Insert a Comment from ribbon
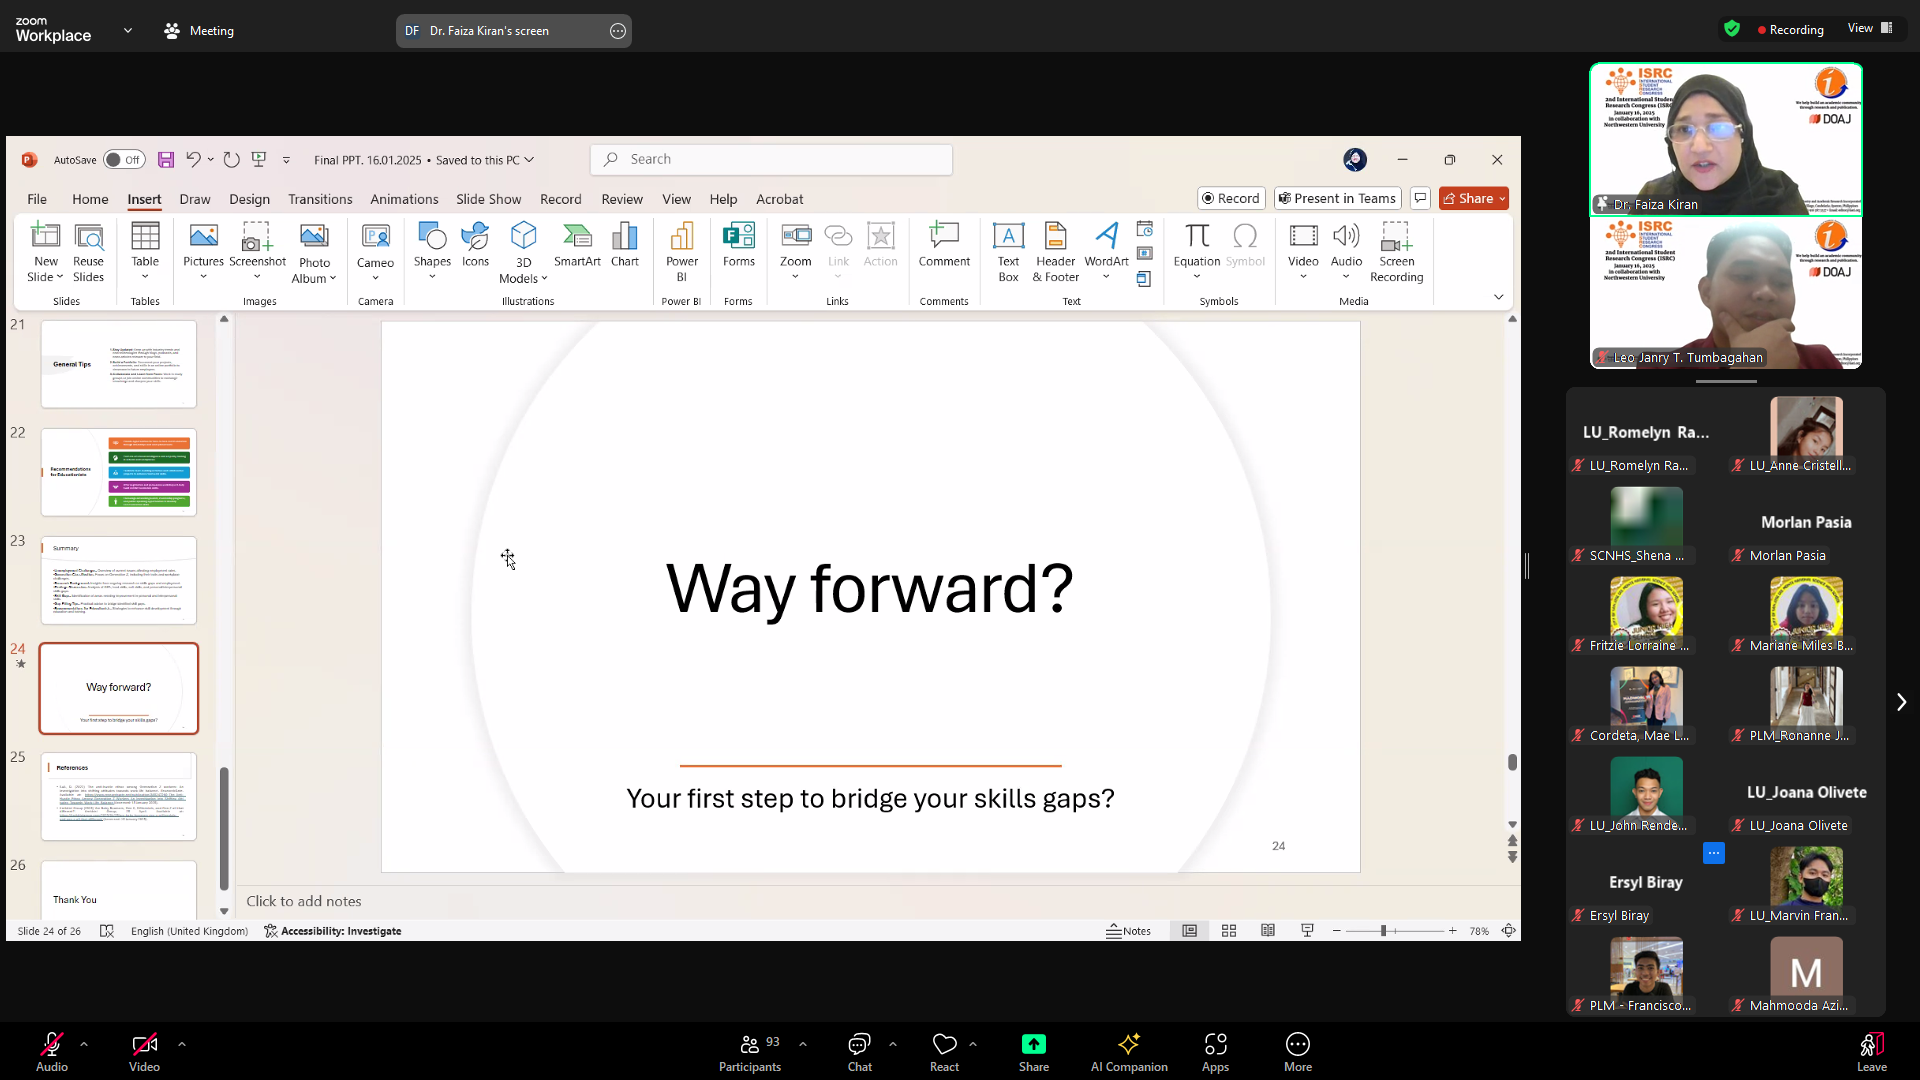1920x1080 pixels. [x=943, y=245]
